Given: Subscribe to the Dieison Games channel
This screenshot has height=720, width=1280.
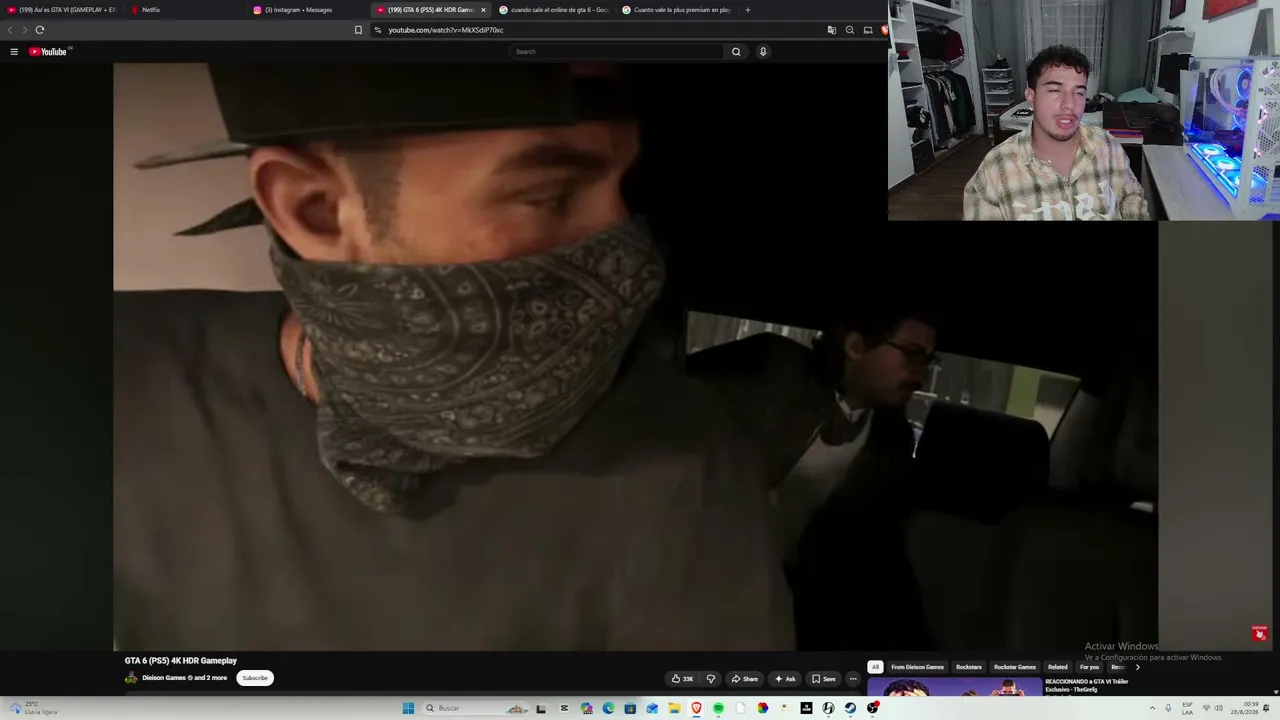Looking at the screenshot, I should [255, 678].
